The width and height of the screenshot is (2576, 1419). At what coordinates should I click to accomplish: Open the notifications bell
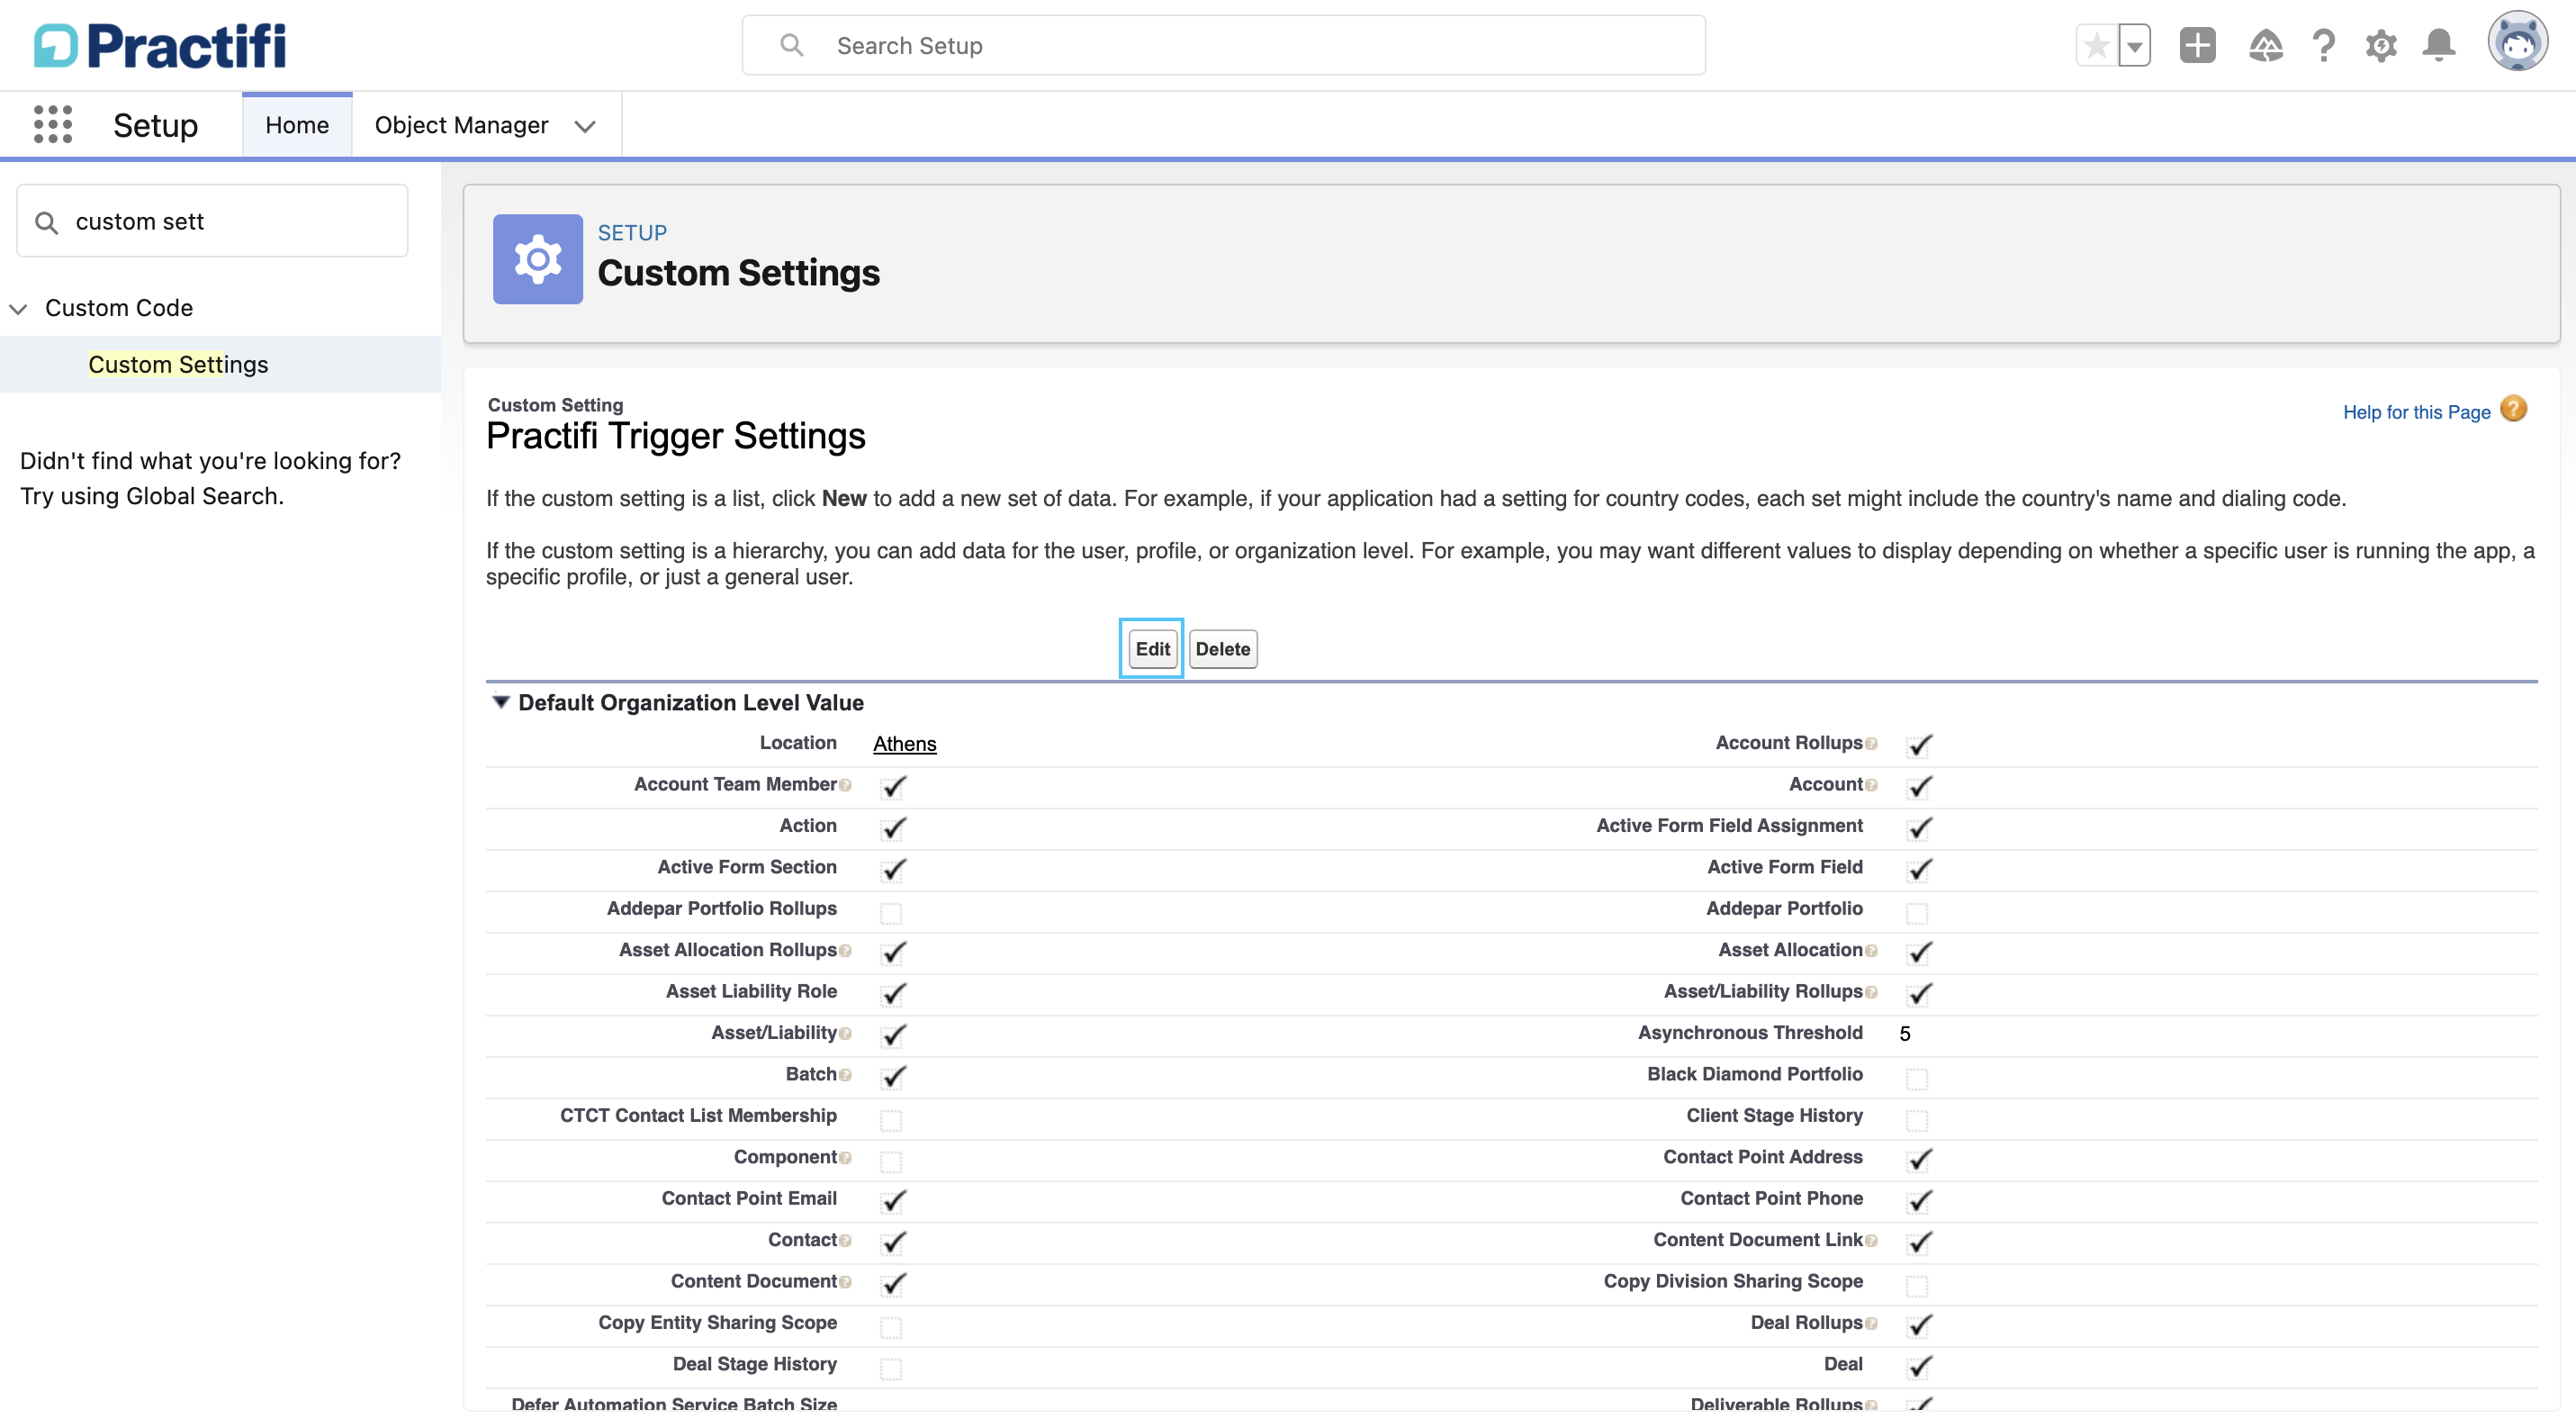pyautogui.click(x=2439, y=46)
